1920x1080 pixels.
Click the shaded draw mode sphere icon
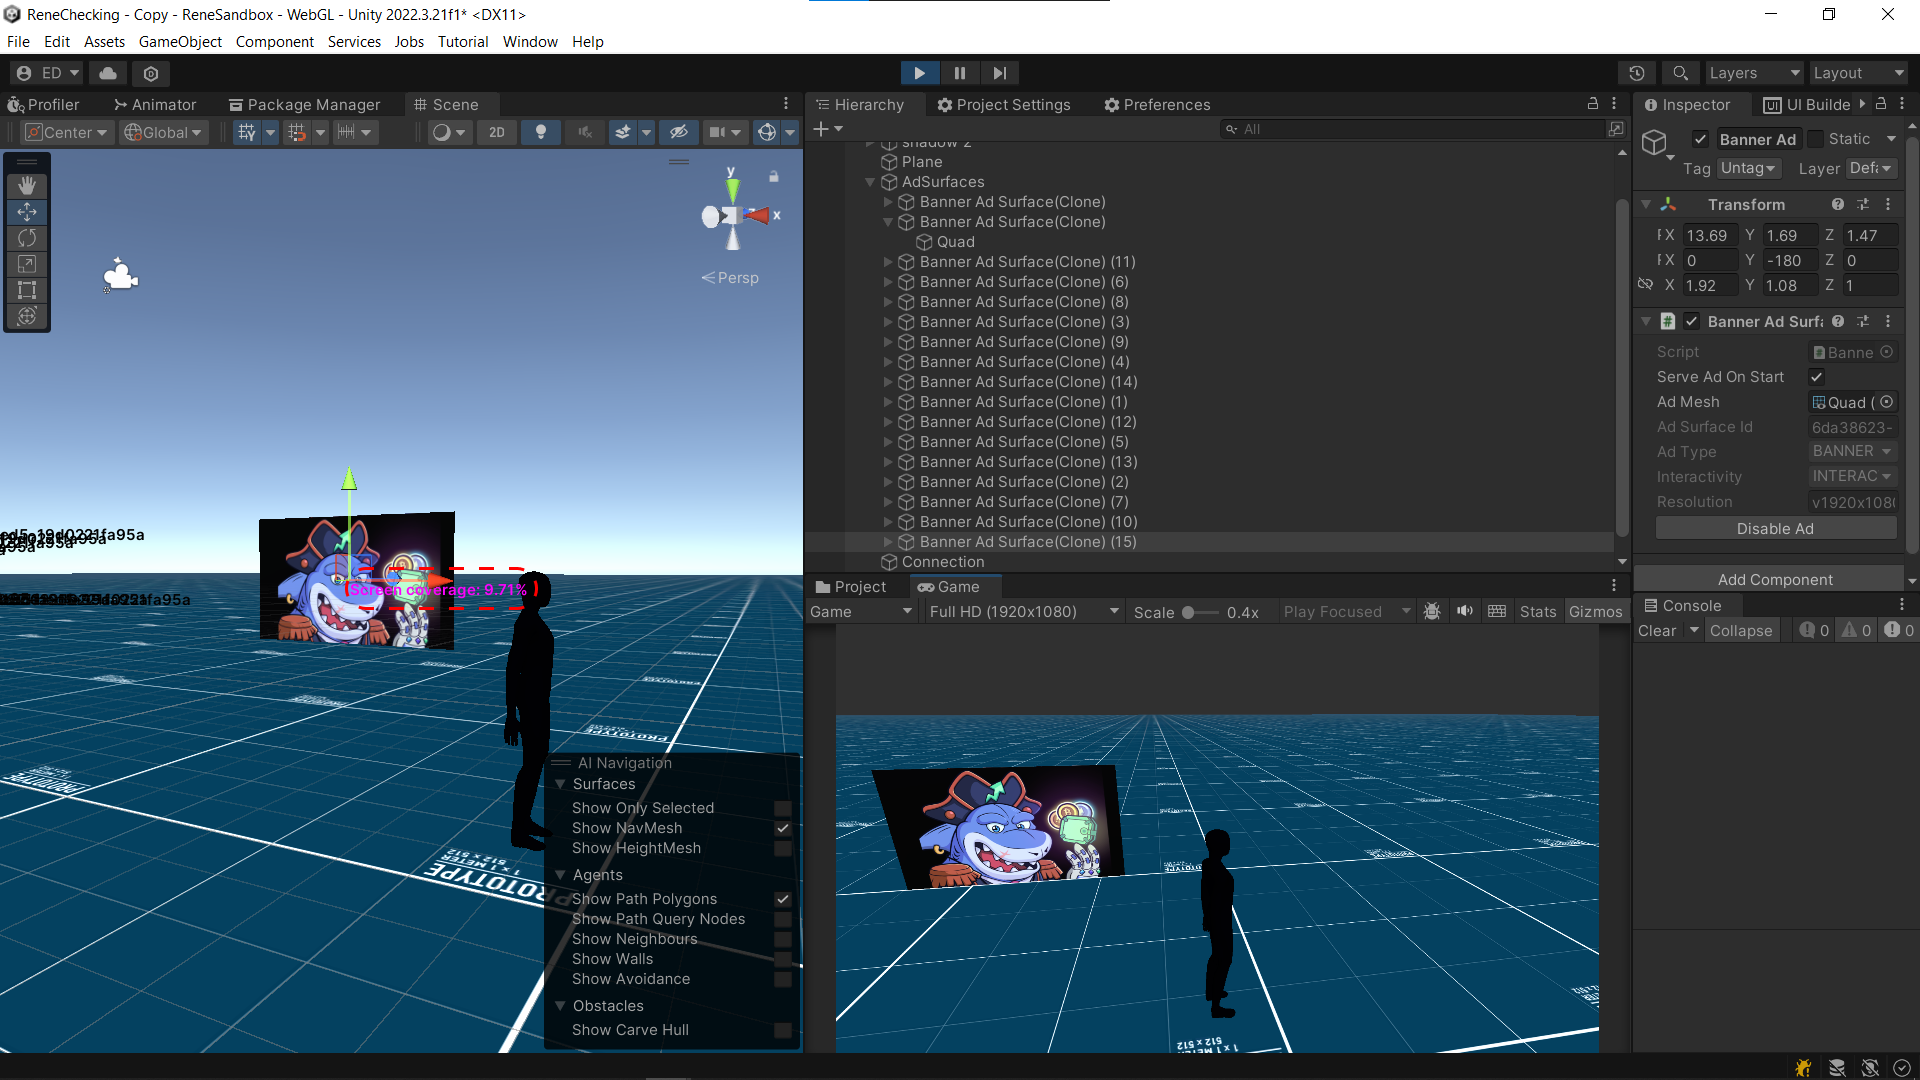pos(441,132)
